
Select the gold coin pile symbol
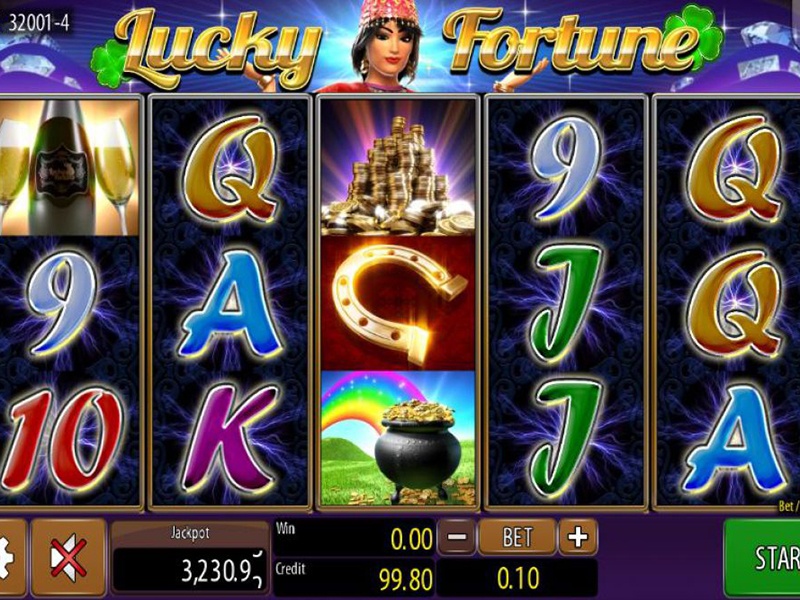coord(398,167)
